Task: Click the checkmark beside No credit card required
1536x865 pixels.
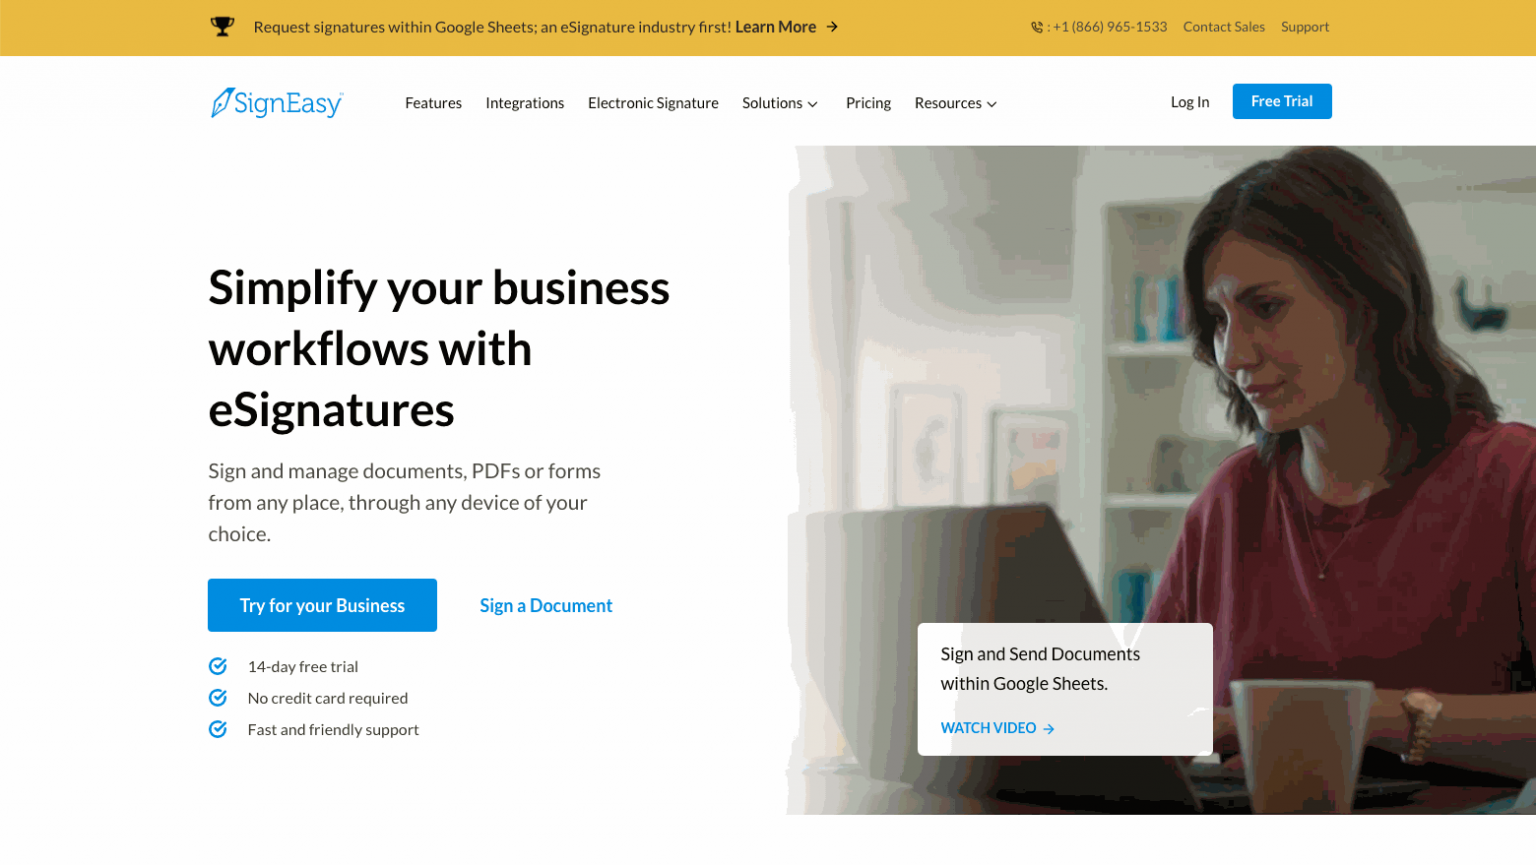Action: [x=218, y=697]
